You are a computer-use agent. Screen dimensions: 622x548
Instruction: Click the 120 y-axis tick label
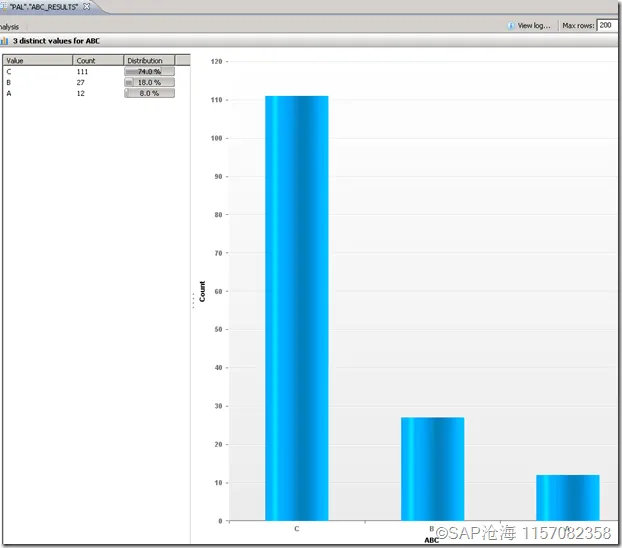(217, 62)
